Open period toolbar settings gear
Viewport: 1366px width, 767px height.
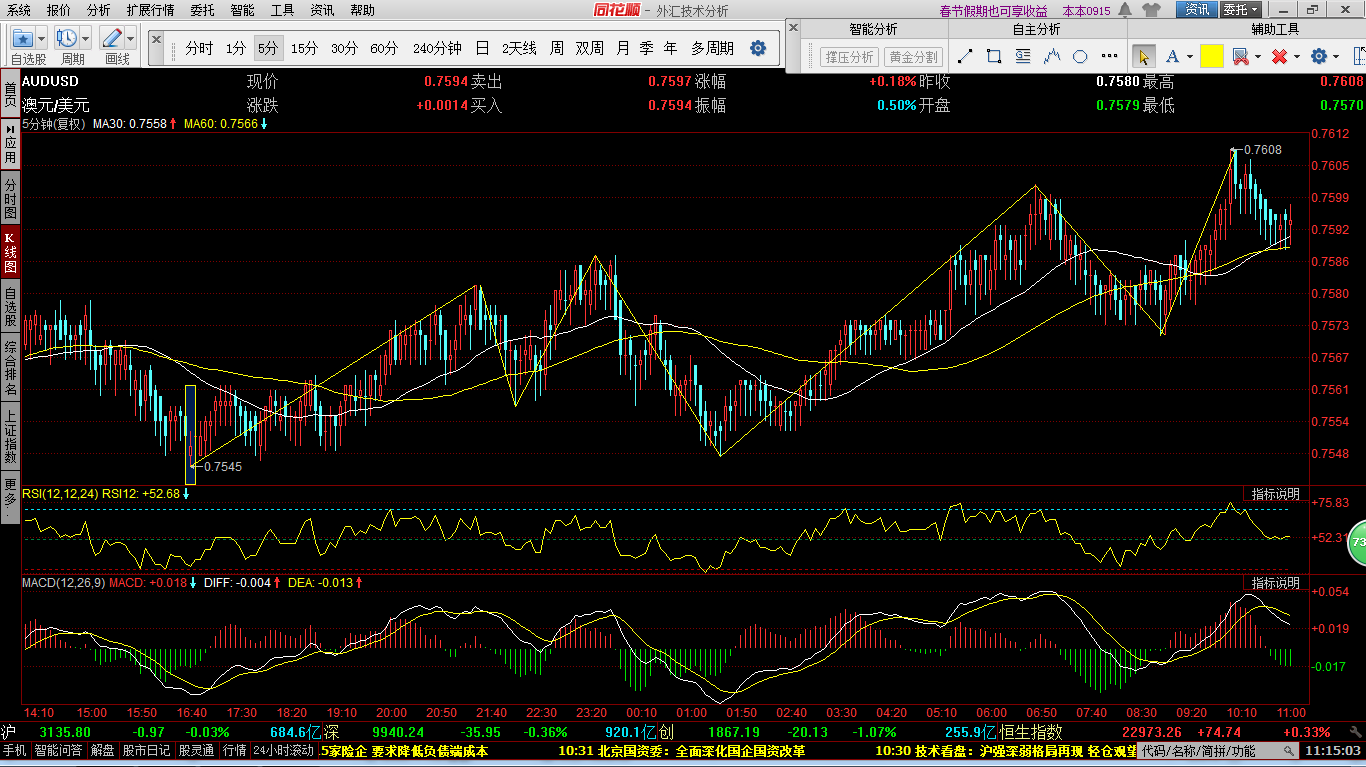pos(758,48)
